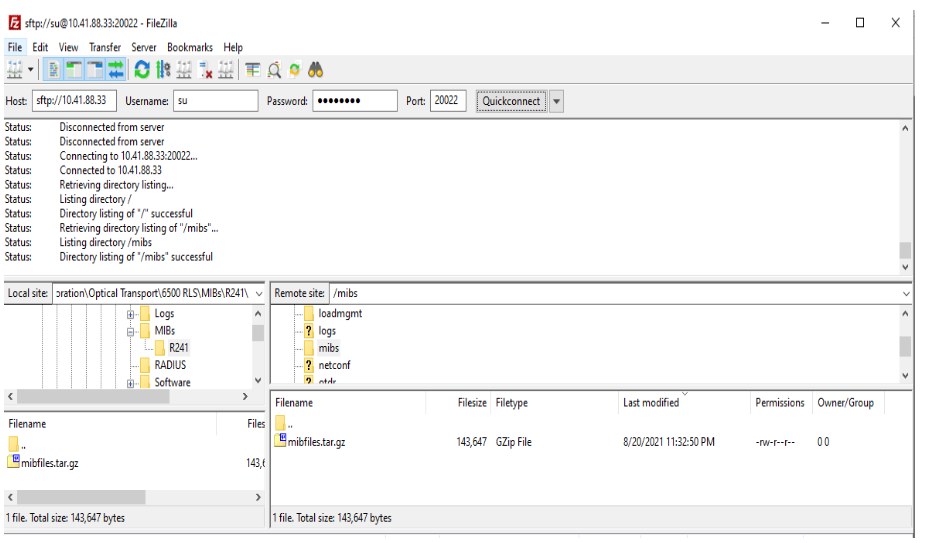Image resolution: width=928 pixels, height=543 pixels.
Task: Select the netconf folder in remote tree
Action: (334, 365)
